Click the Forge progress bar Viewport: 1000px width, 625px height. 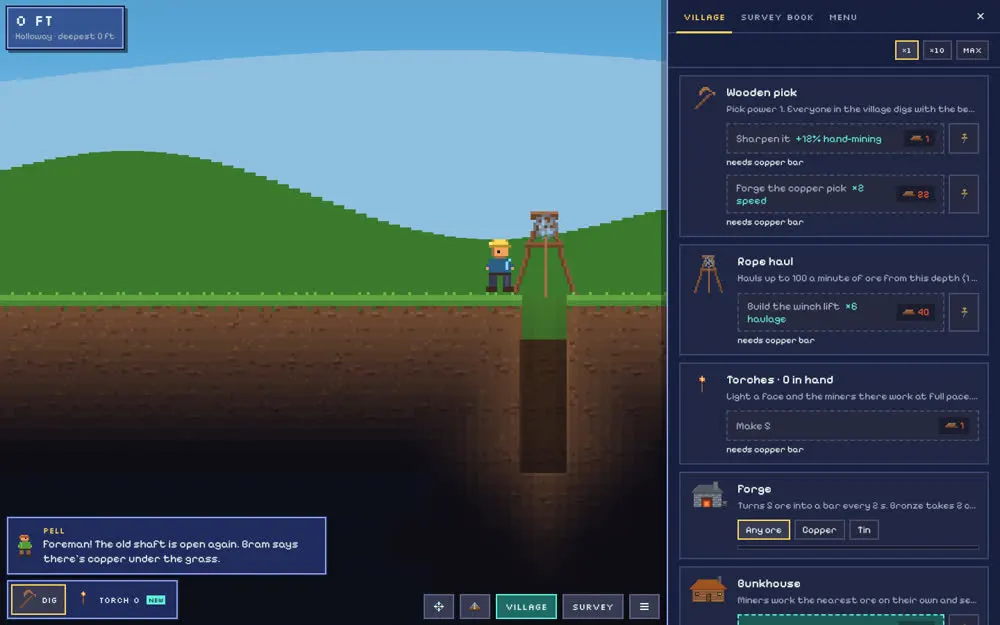[858, 547]
